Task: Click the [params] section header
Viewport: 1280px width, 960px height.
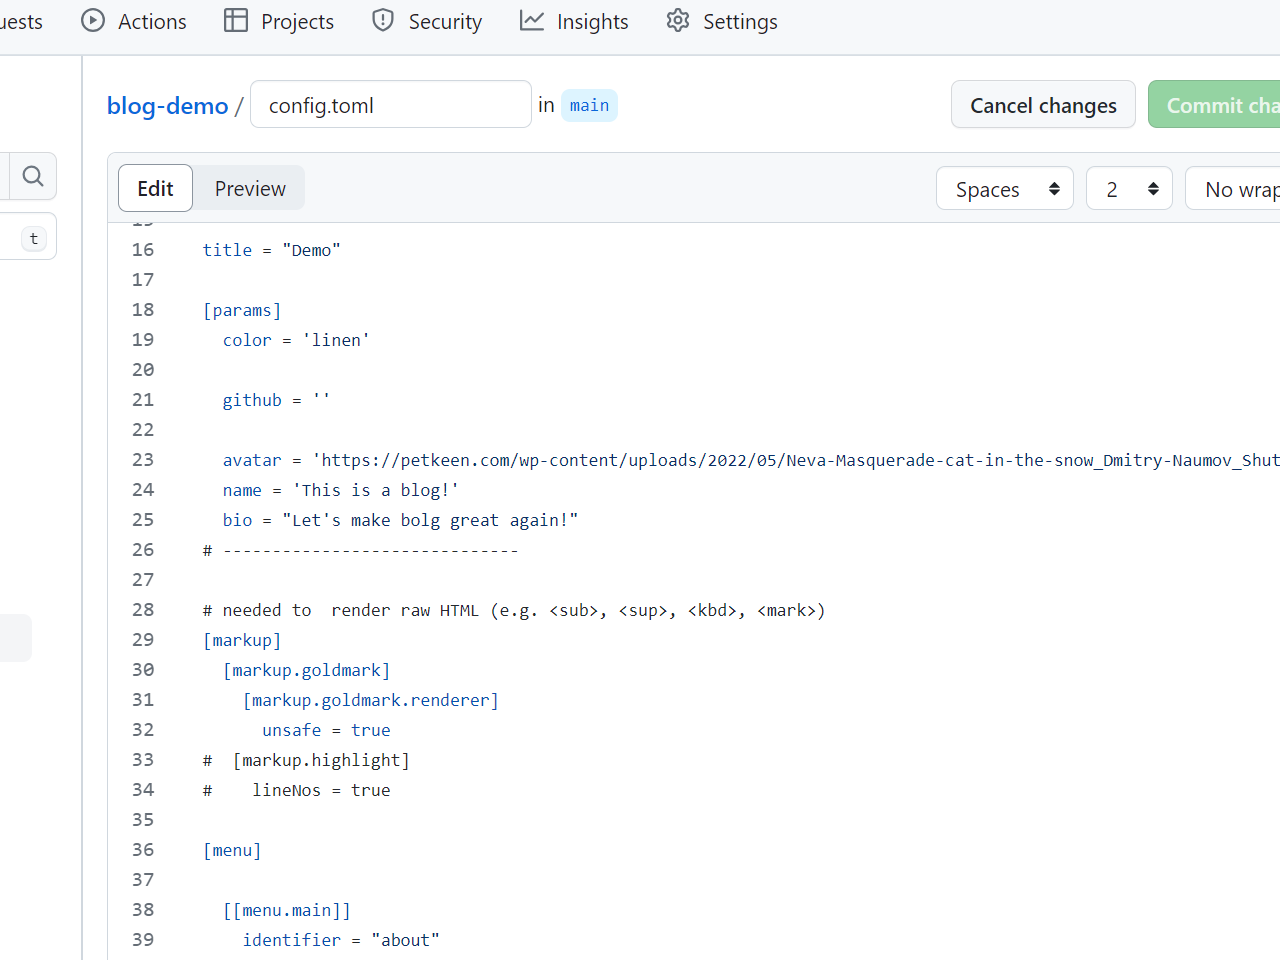Action: [x=242, y=310]
